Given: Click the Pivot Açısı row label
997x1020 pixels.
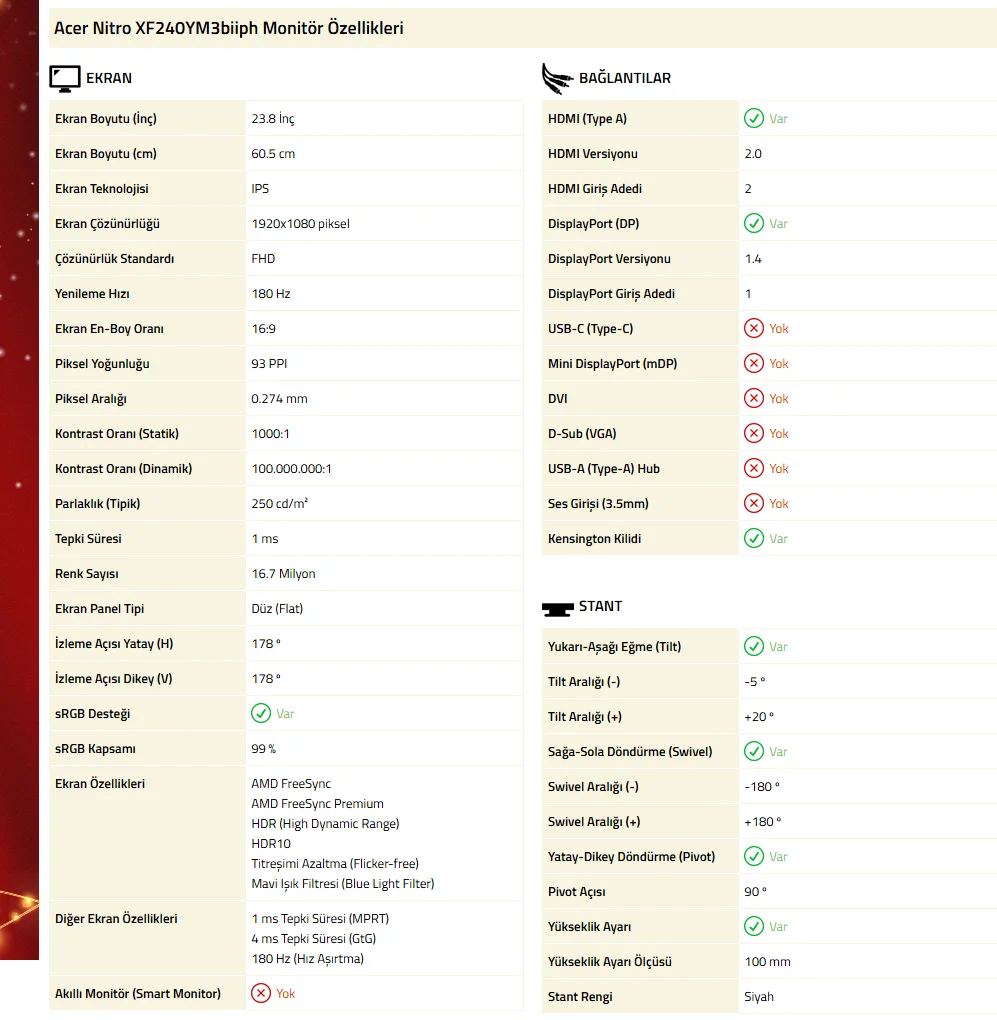Looking at the screenshot, I should (577, 892).
